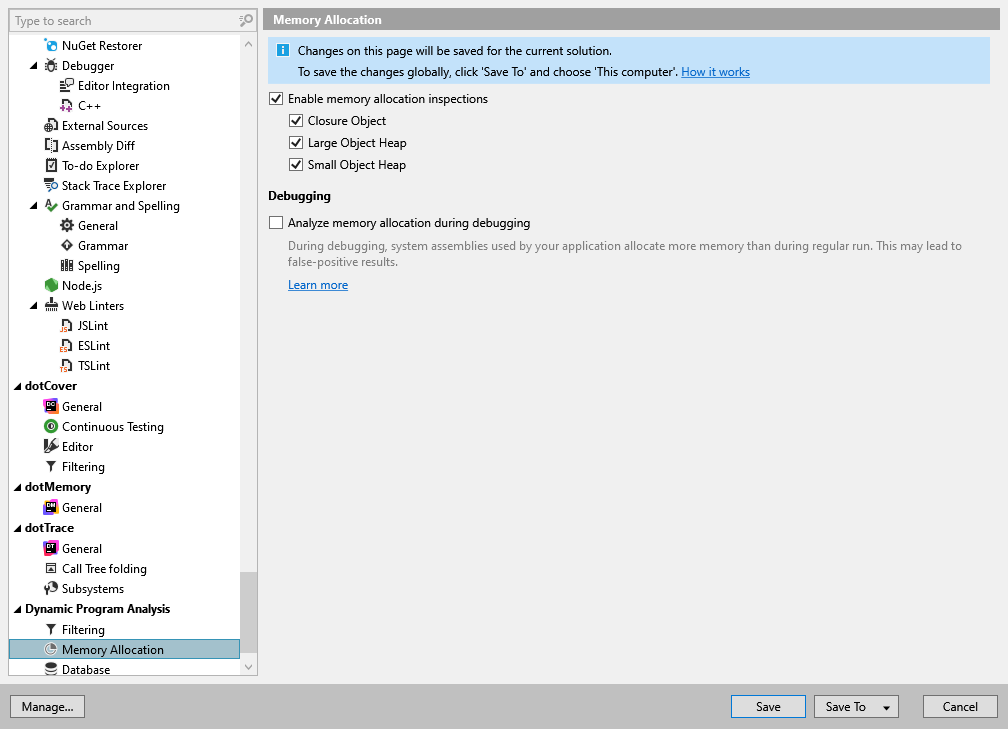Click the Spelling books icon
This screenshot has height=729, width=1008.
[67, 266]
